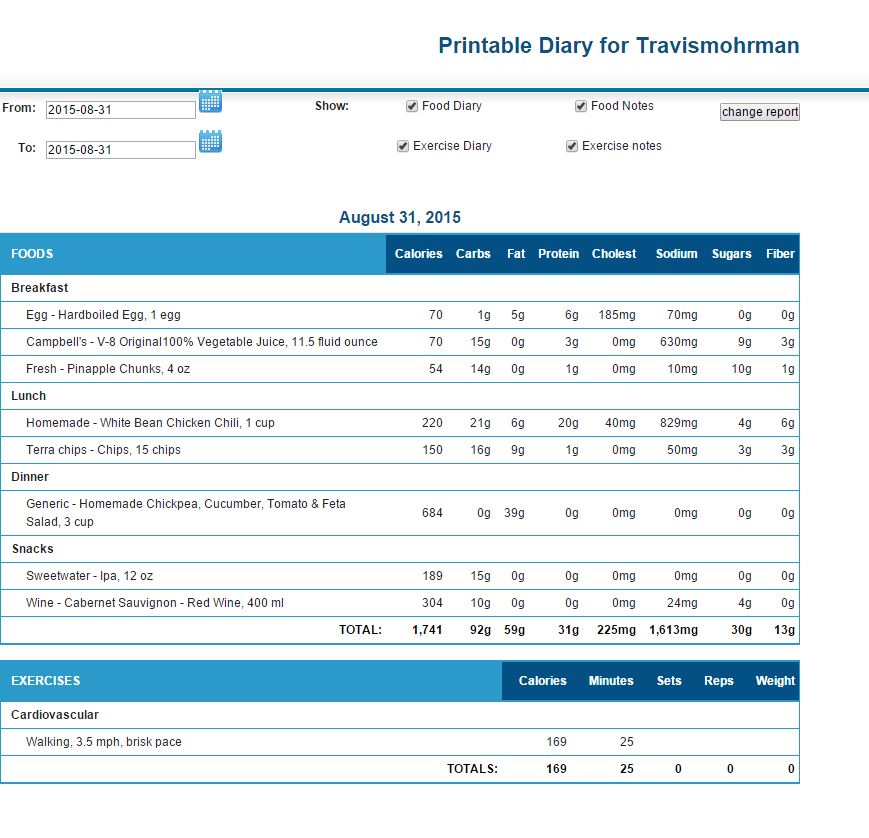Select the Cabernet Sauvignon Red Wine entry
Screen dimensions: 869x838
pyautogui.click(x=154, y=603)
